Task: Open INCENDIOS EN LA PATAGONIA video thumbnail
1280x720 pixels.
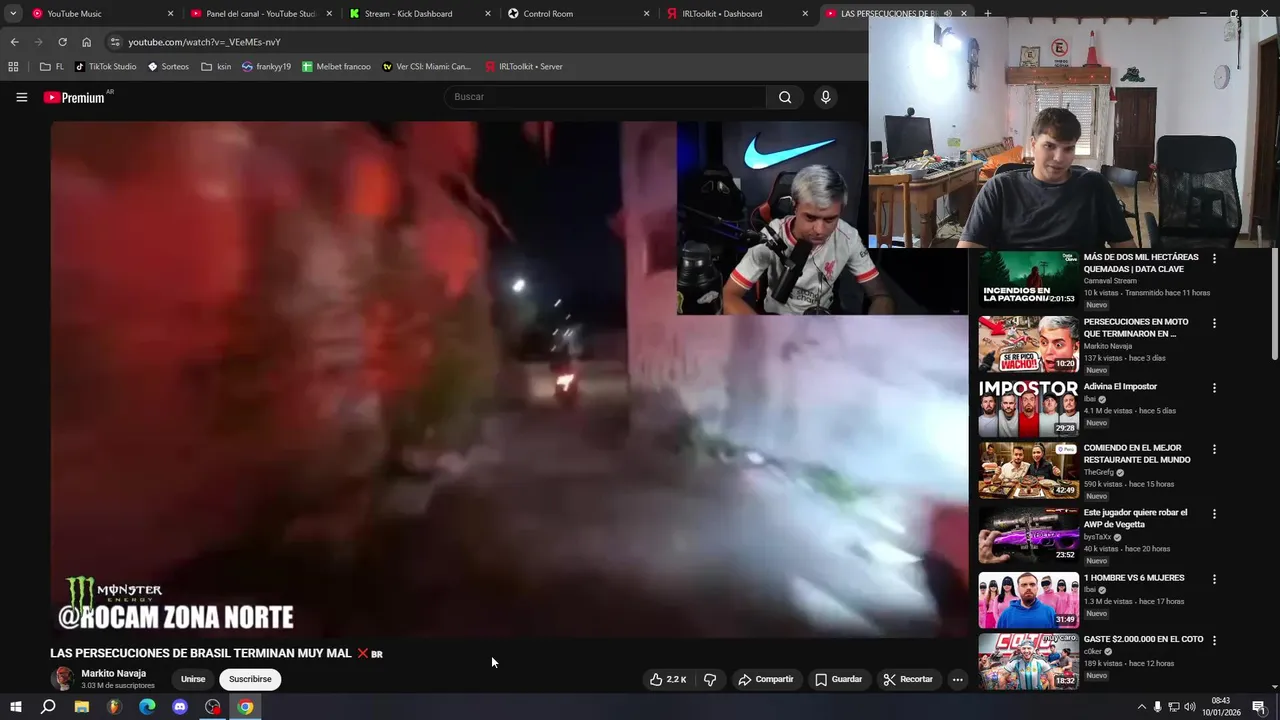Action: [1028, 278]
